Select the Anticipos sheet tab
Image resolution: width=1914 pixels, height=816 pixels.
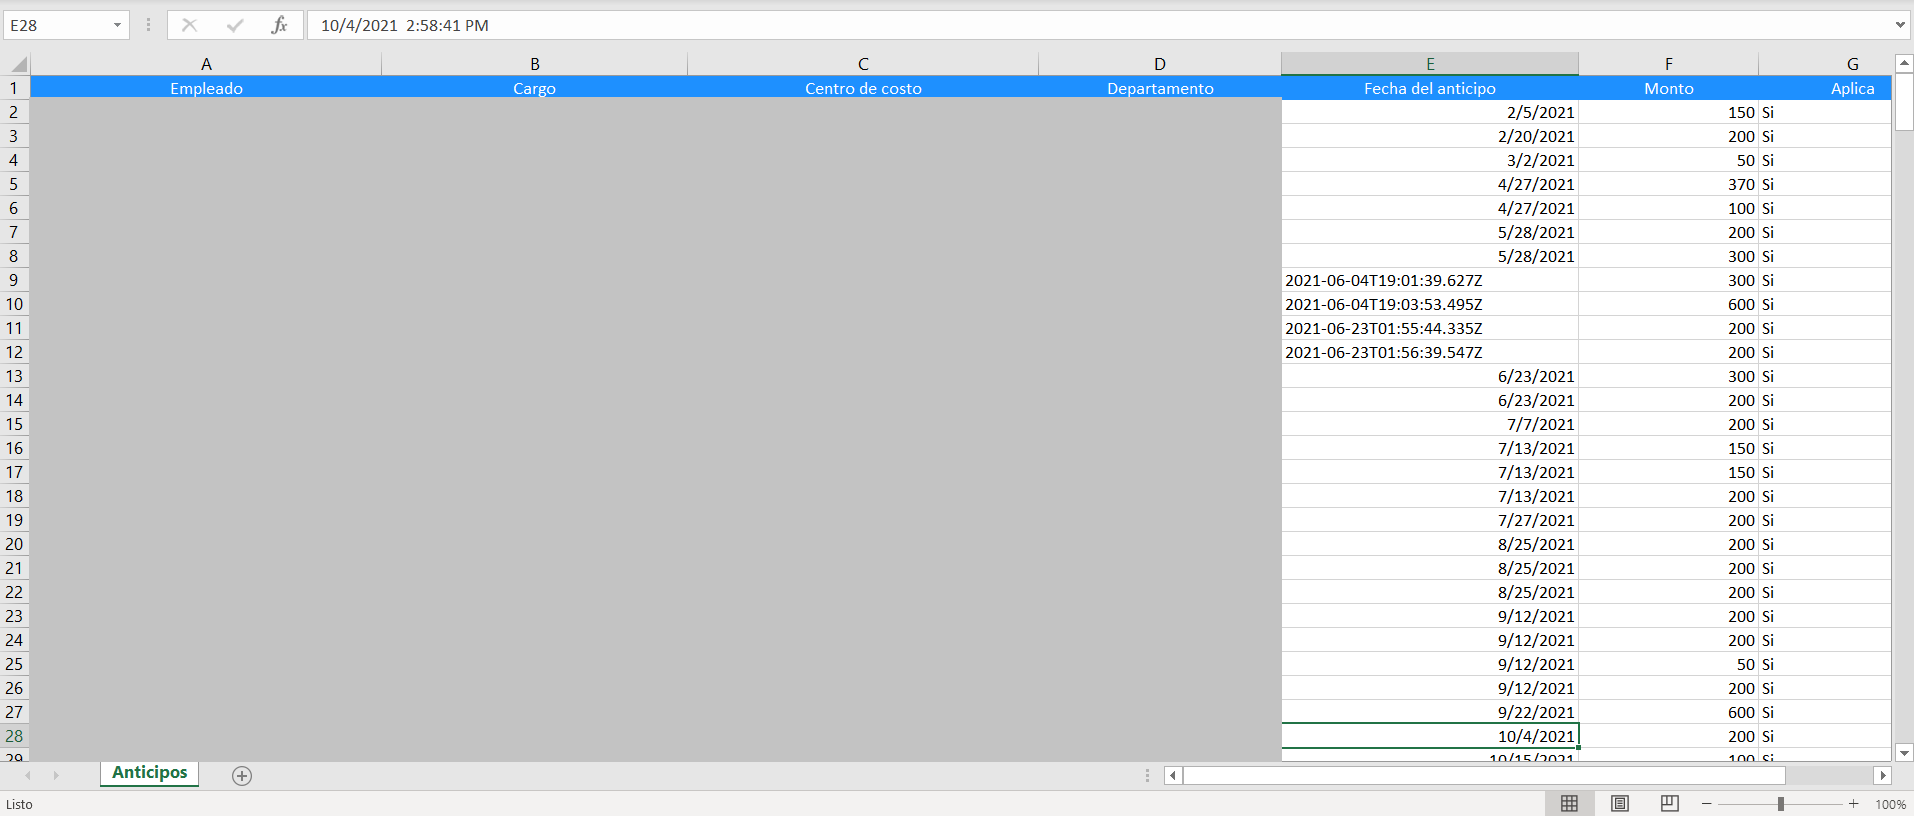click(x=150, y=773)
